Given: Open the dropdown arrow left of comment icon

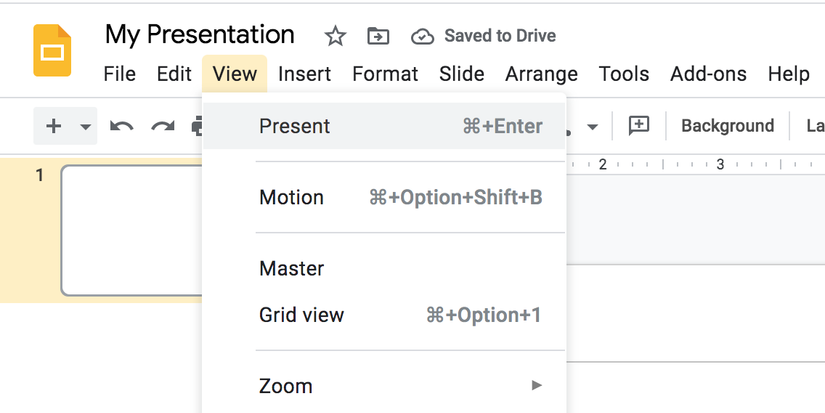Looking at the screenshot, I should pos(592,127).
